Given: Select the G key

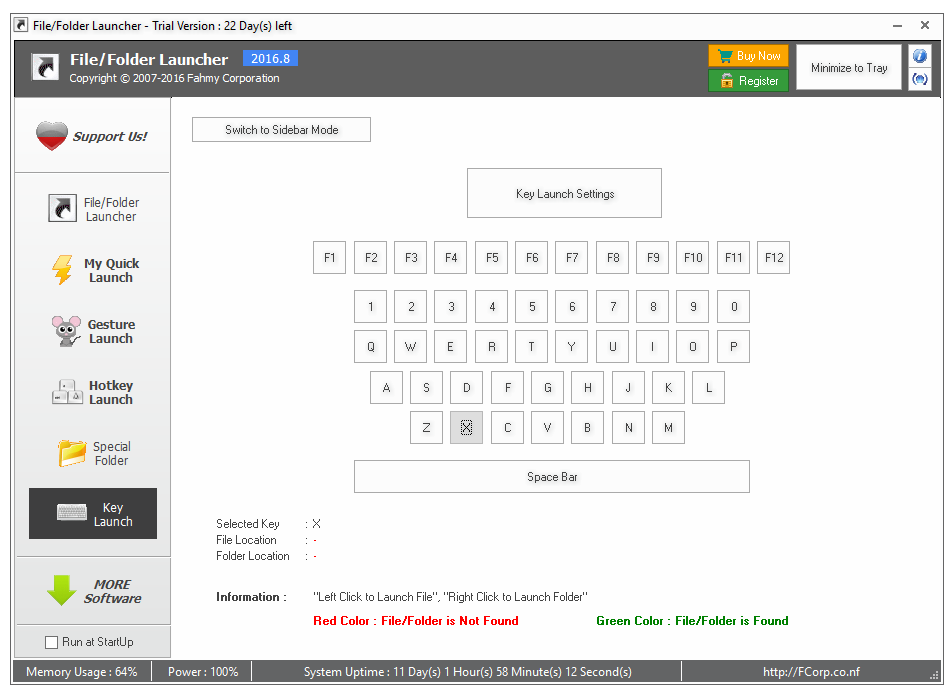Looking at the screenshot, I should point(548,388).
